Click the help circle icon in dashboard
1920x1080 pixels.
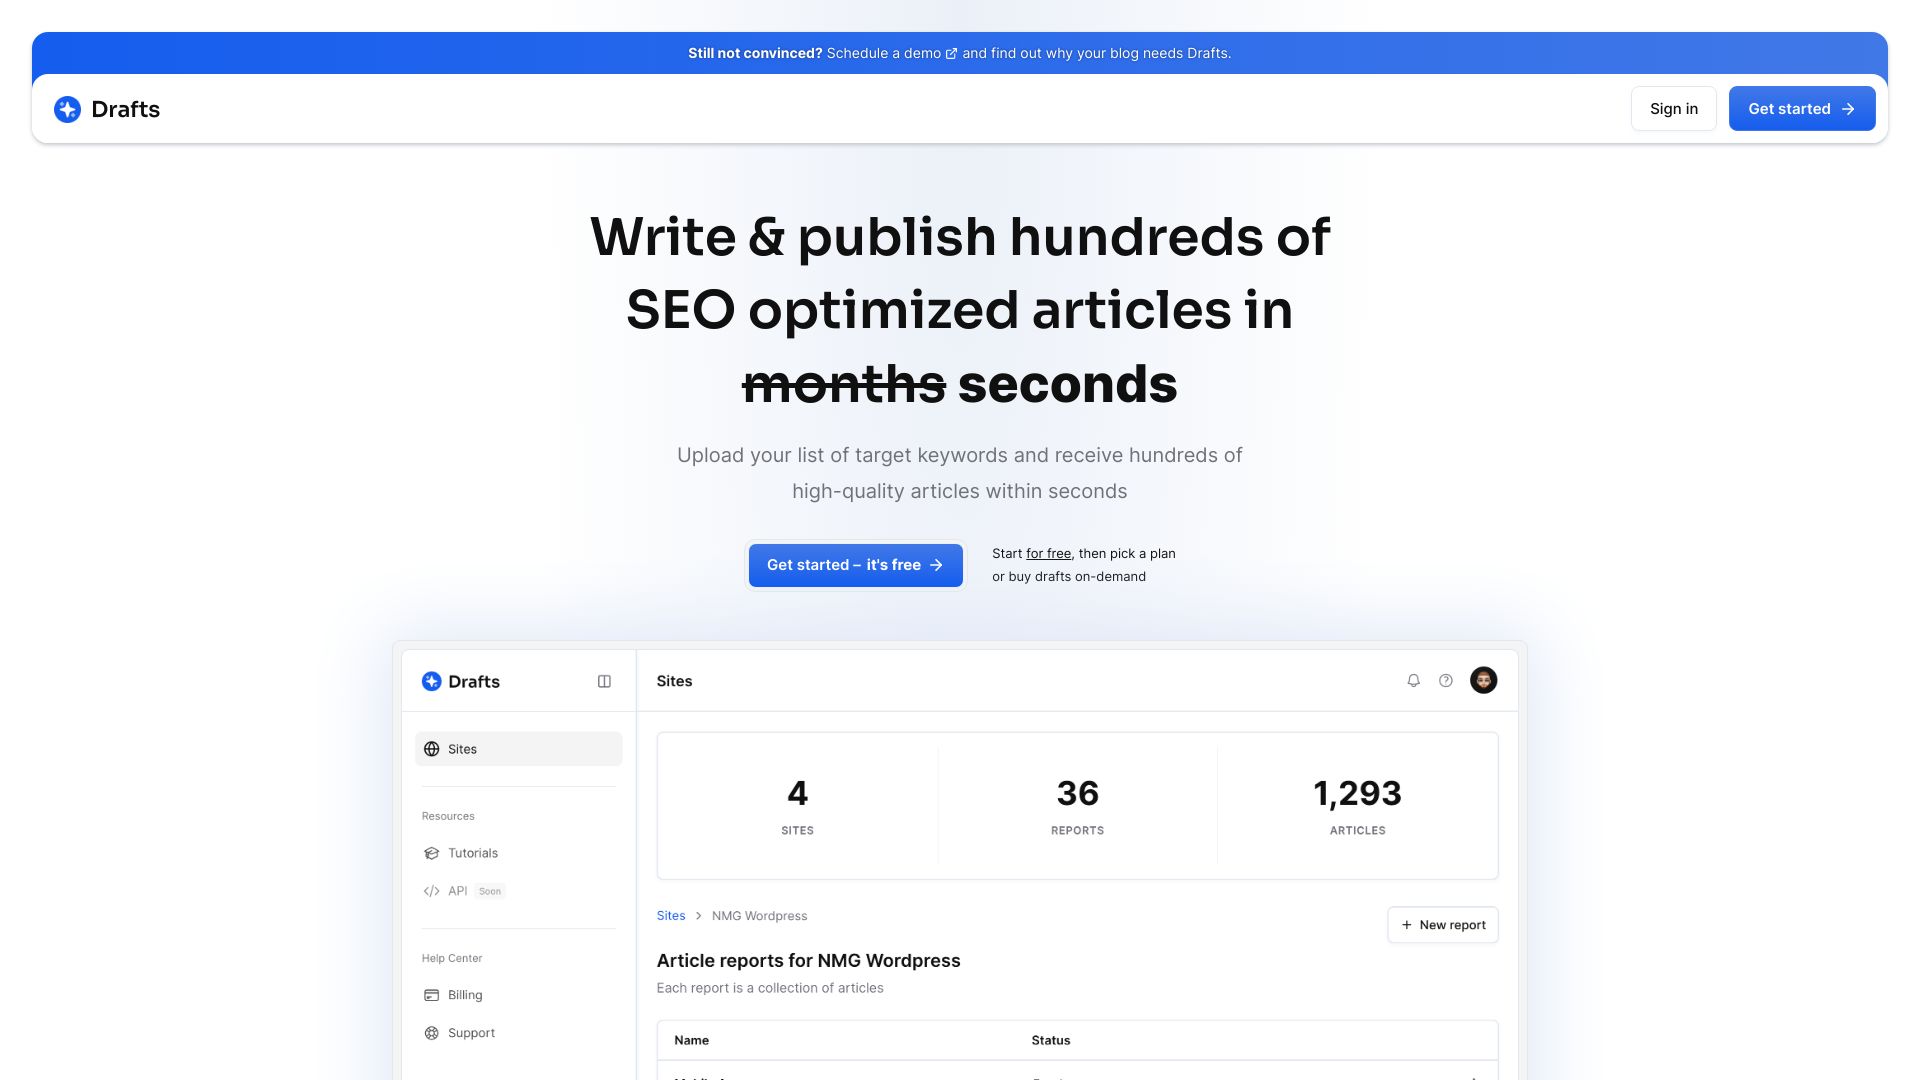(x=1447, y=678)
